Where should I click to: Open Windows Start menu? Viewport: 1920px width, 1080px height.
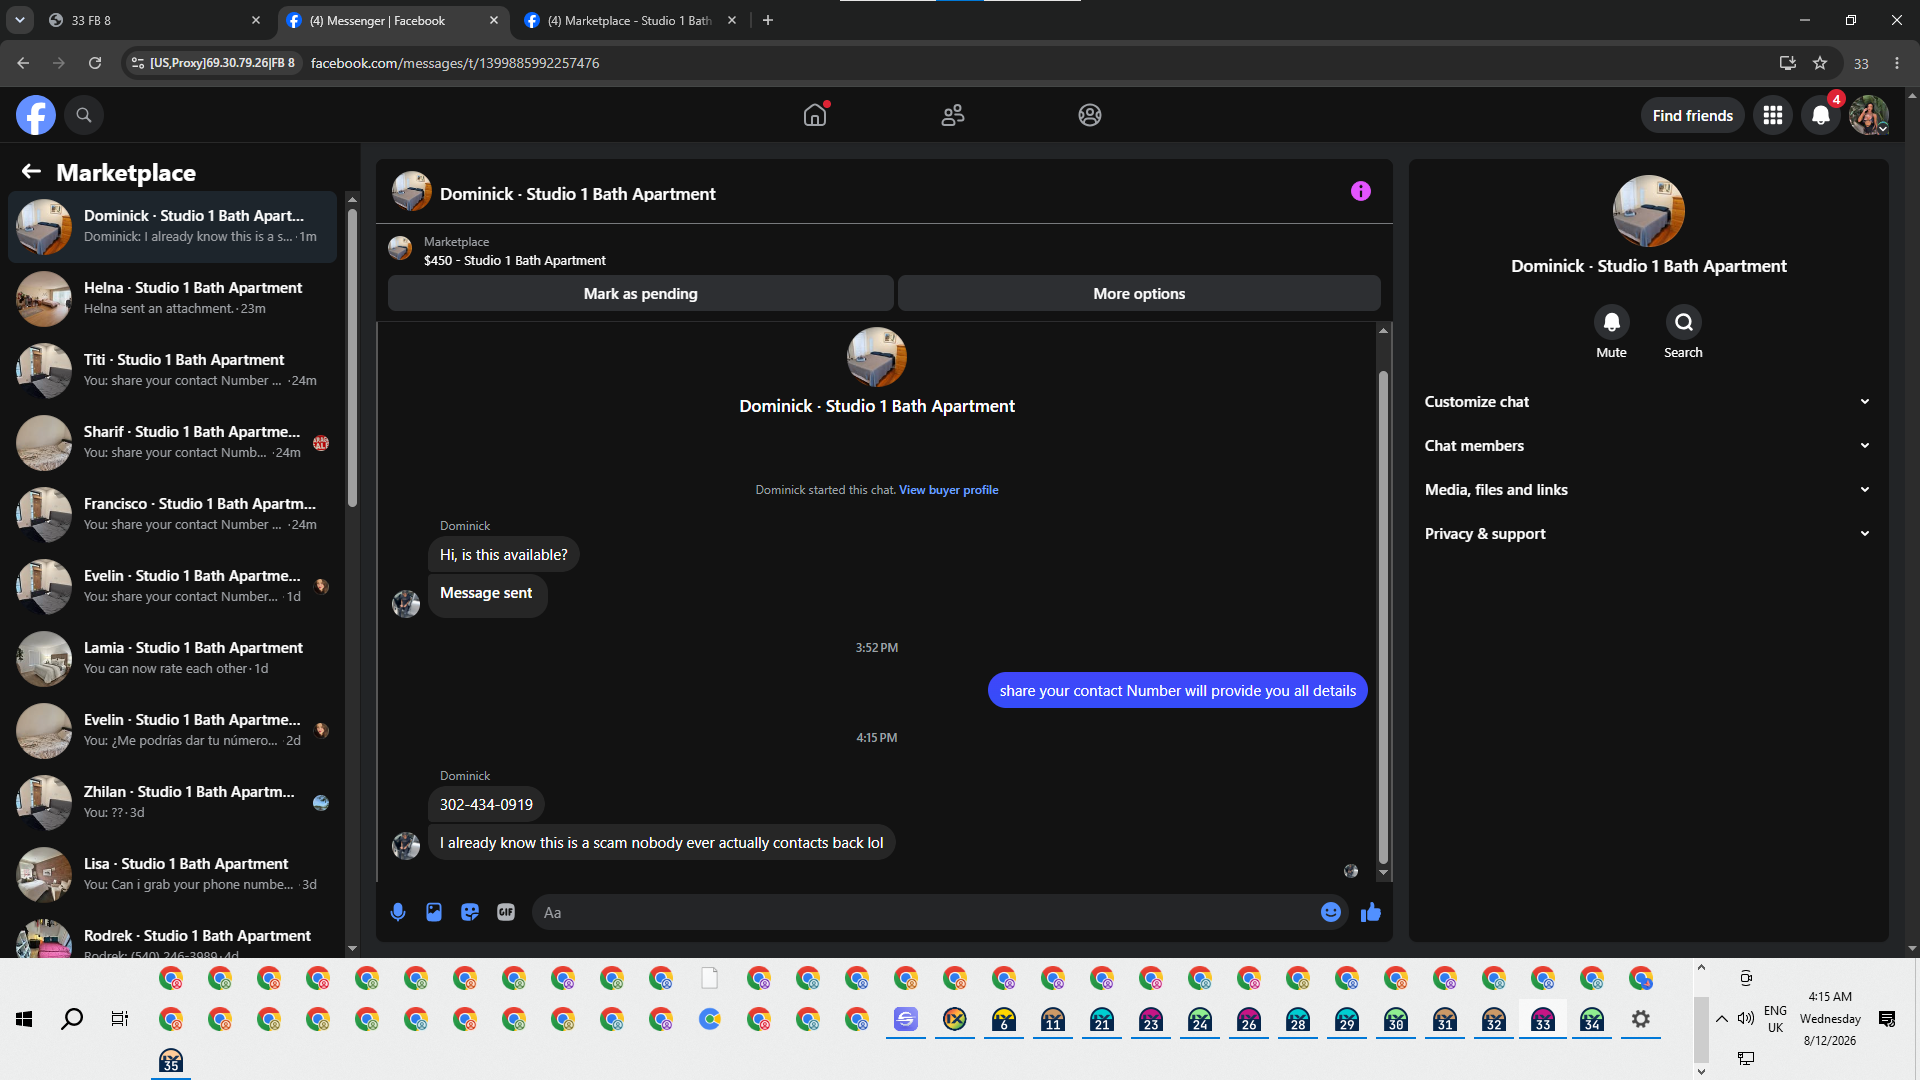click(24, 1019)
